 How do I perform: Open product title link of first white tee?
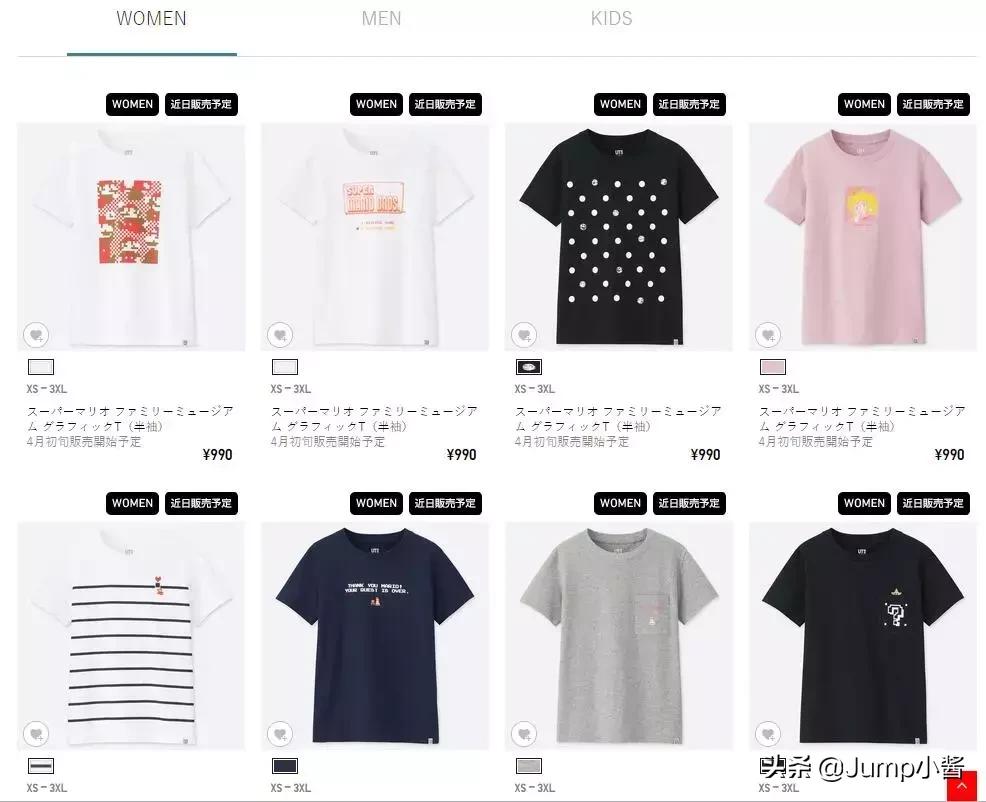click(x=130, y=418)
